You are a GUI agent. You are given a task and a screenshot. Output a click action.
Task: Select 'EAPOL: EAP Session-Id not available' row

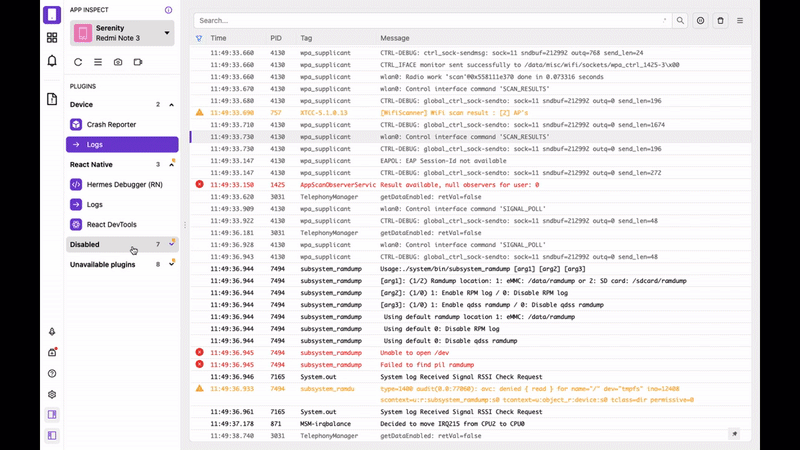tap(470, 161)
